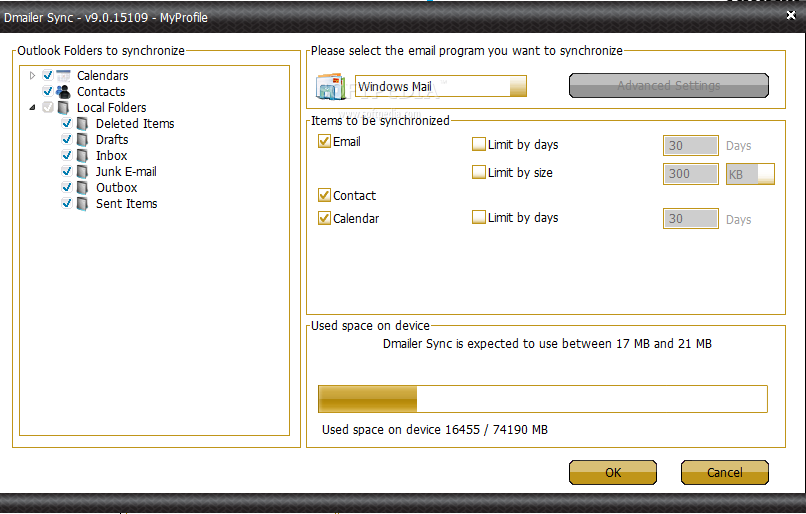This screenshot has width=806, height=514.
Task: Select the Contacts tree item label
Action: [101, 91]
